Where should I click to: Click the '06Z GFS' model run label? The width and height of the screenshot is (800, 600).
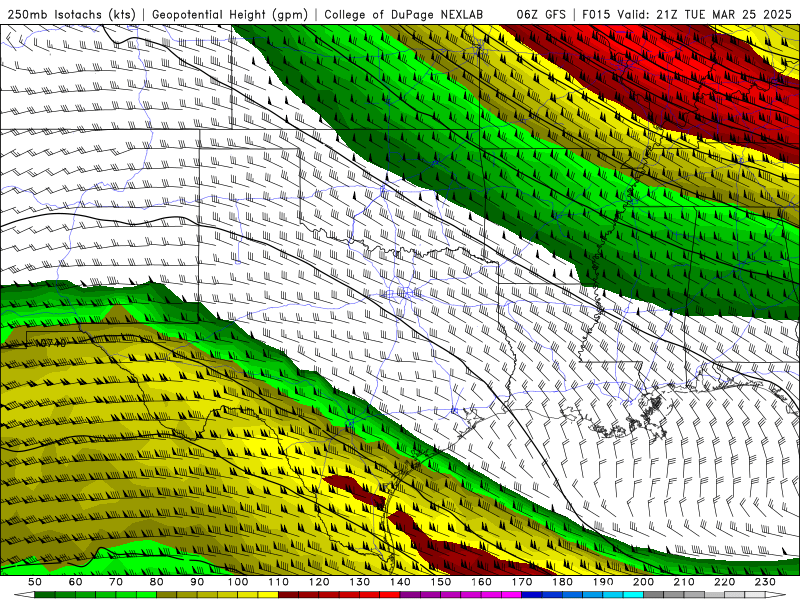pos(541,14)
